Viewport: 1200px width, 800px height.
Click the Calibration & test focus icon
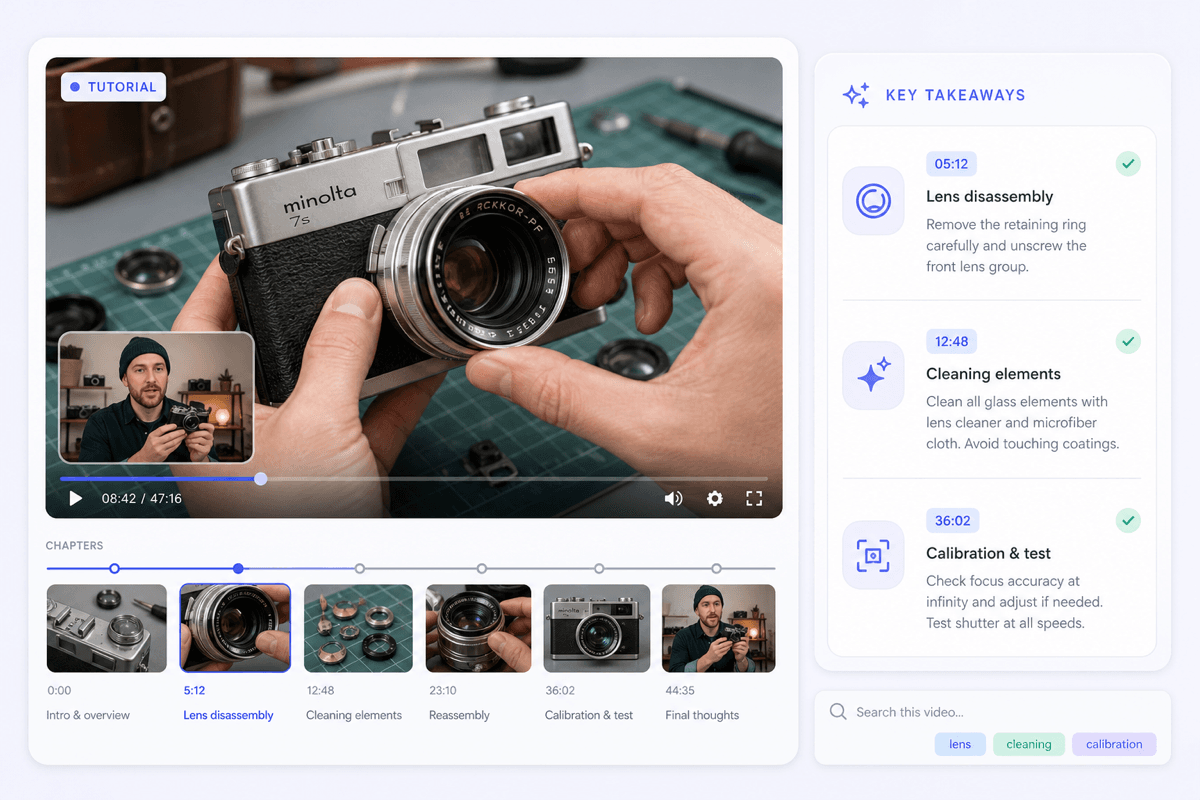873,555
